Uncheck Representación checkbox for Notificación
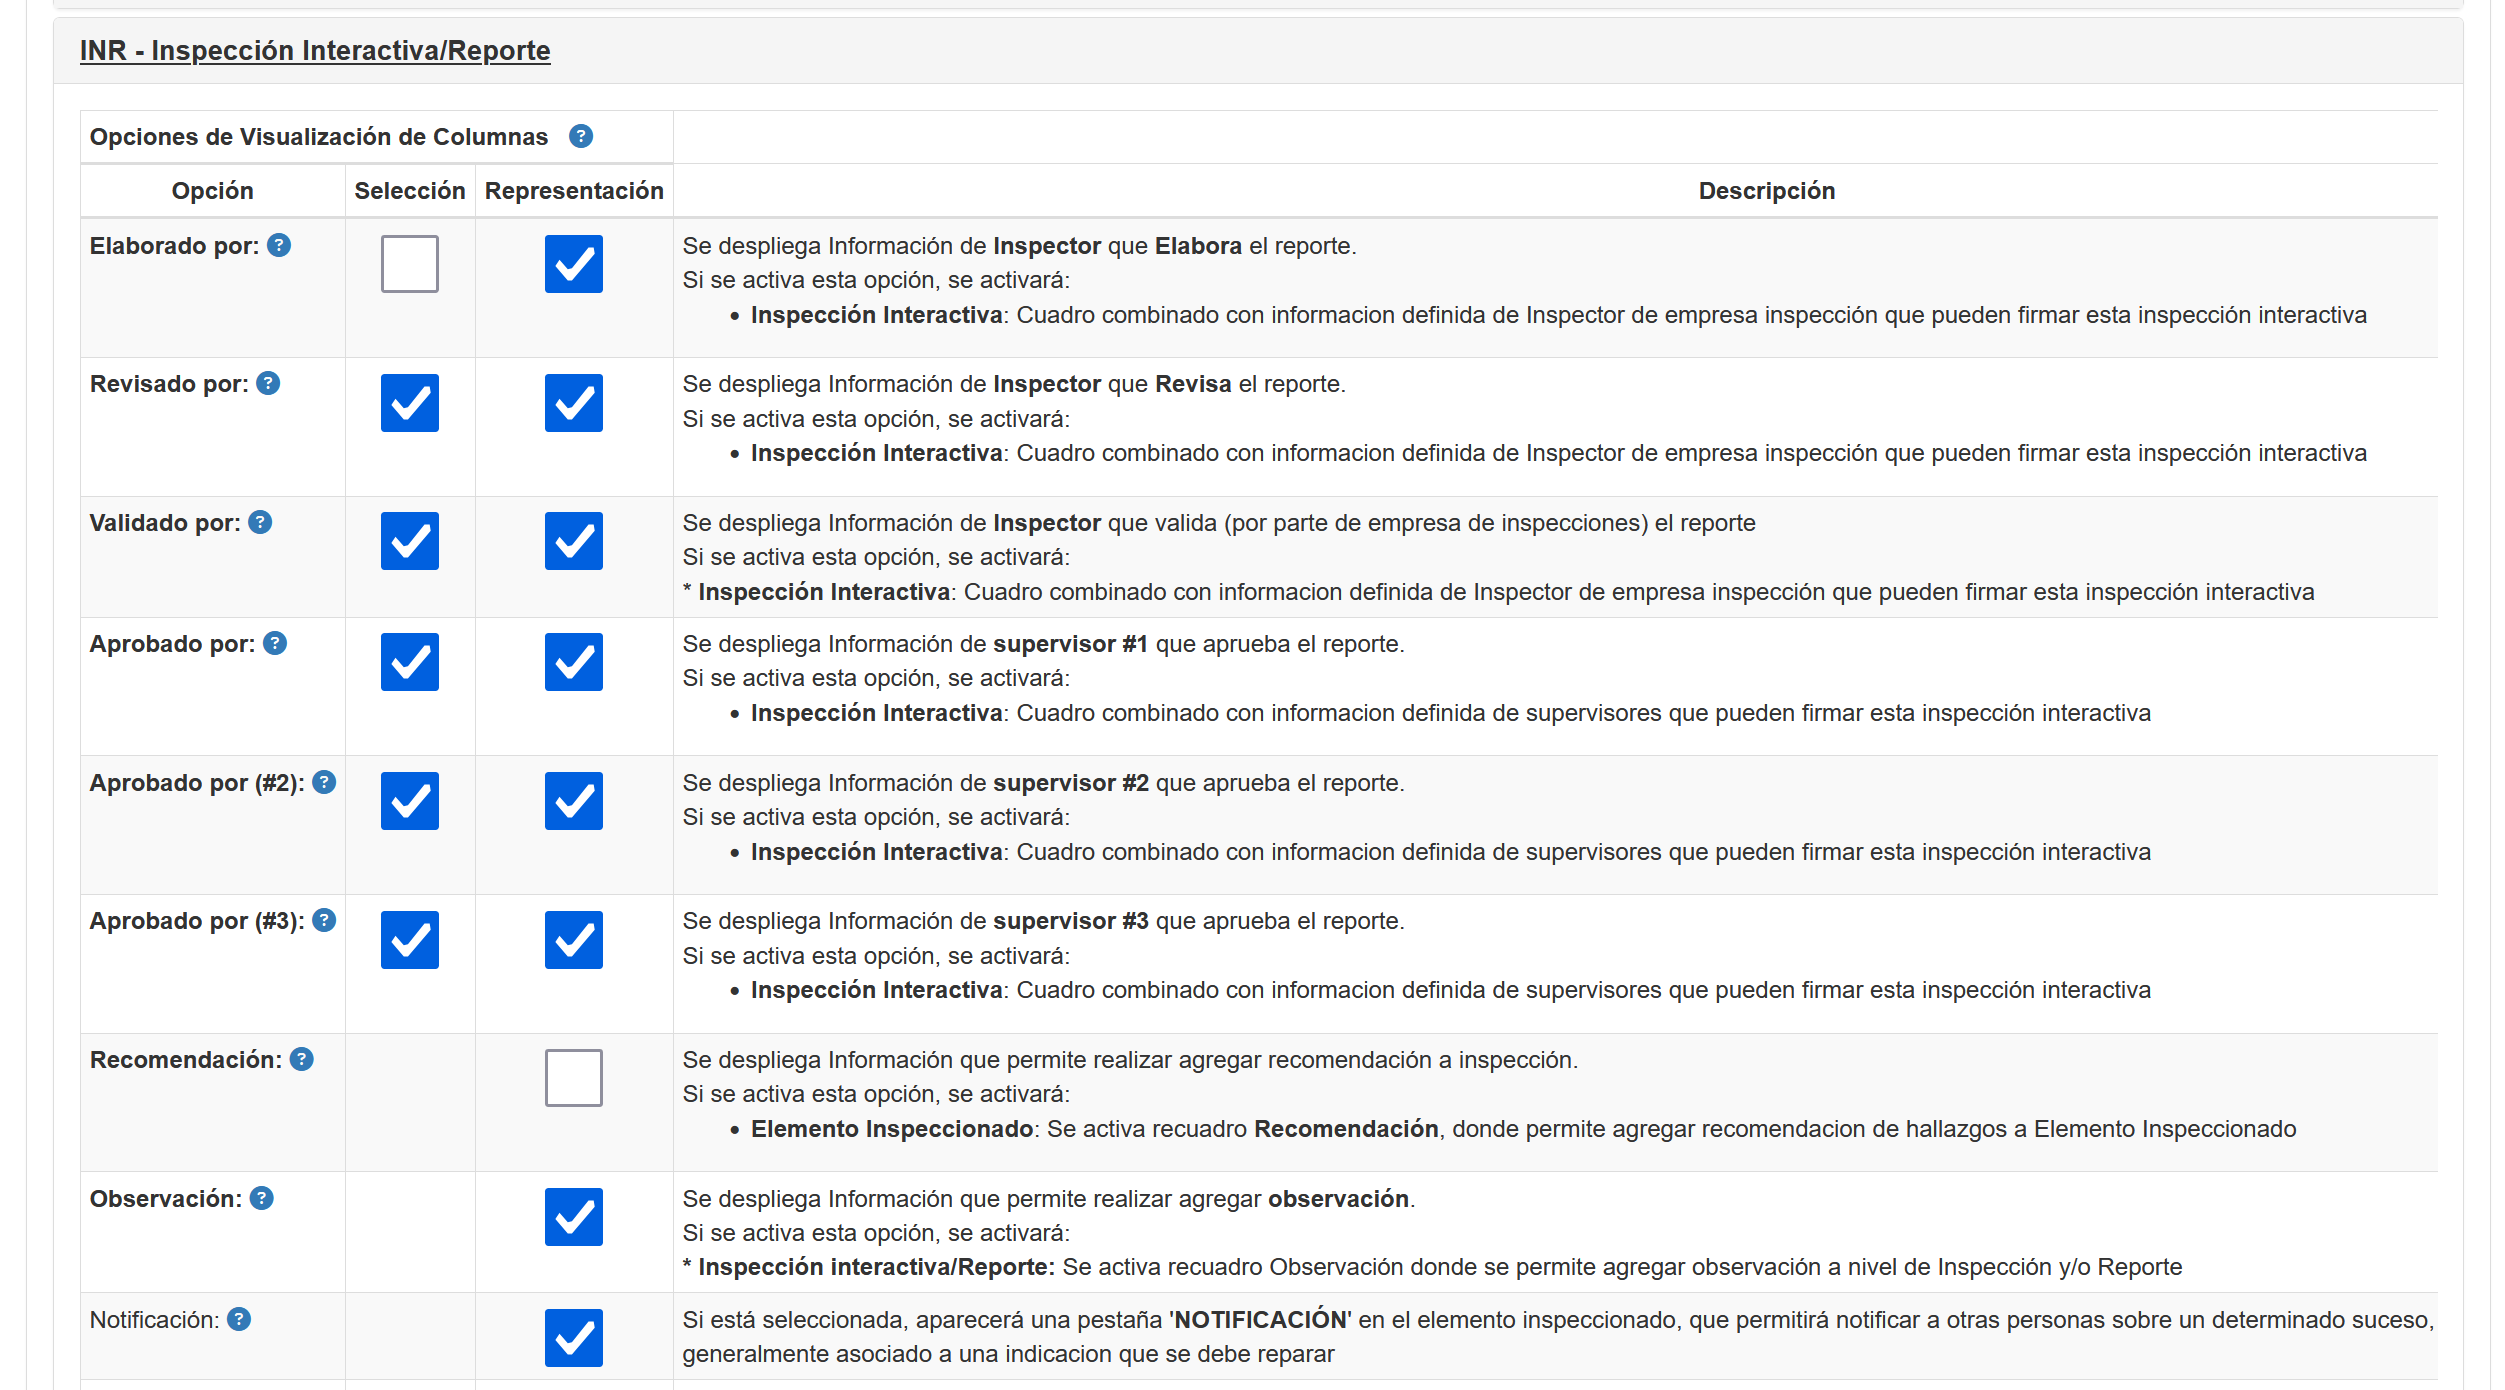The image size is (2505, 1390). click(573, 1338)
